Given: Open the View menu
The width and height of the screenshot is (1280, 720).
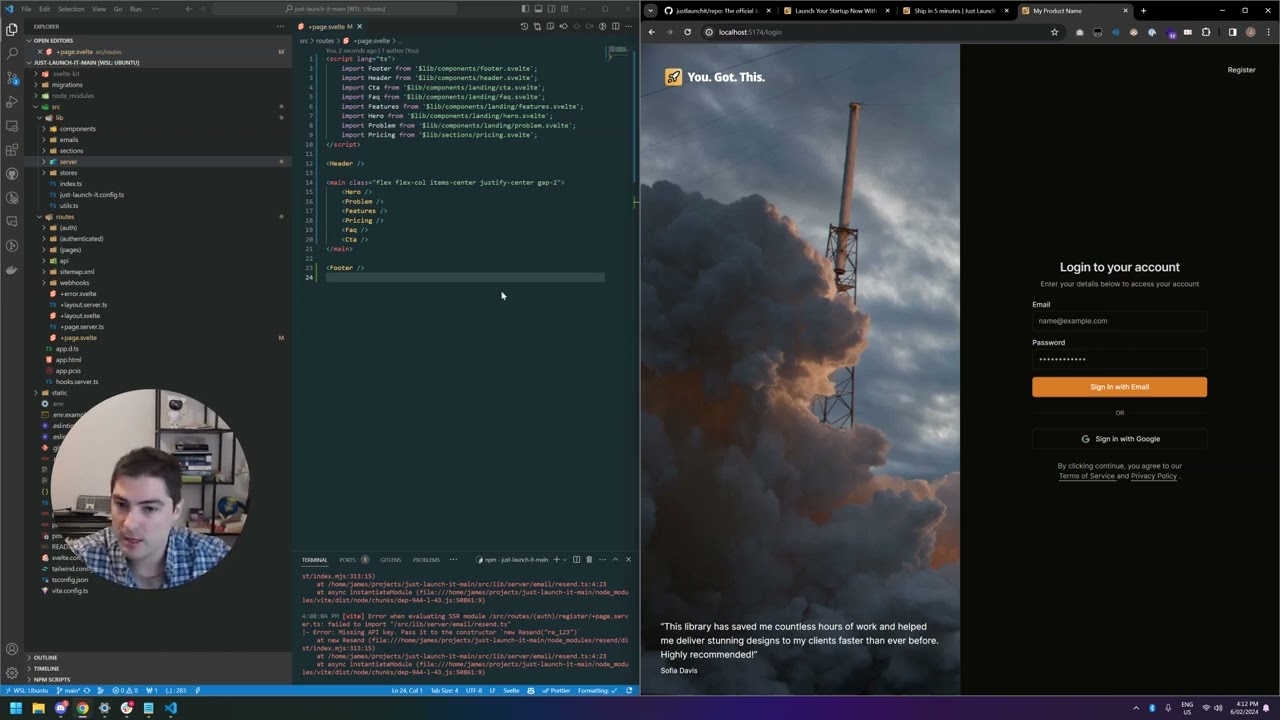Looking at the screenshot, I should point(99,9).
